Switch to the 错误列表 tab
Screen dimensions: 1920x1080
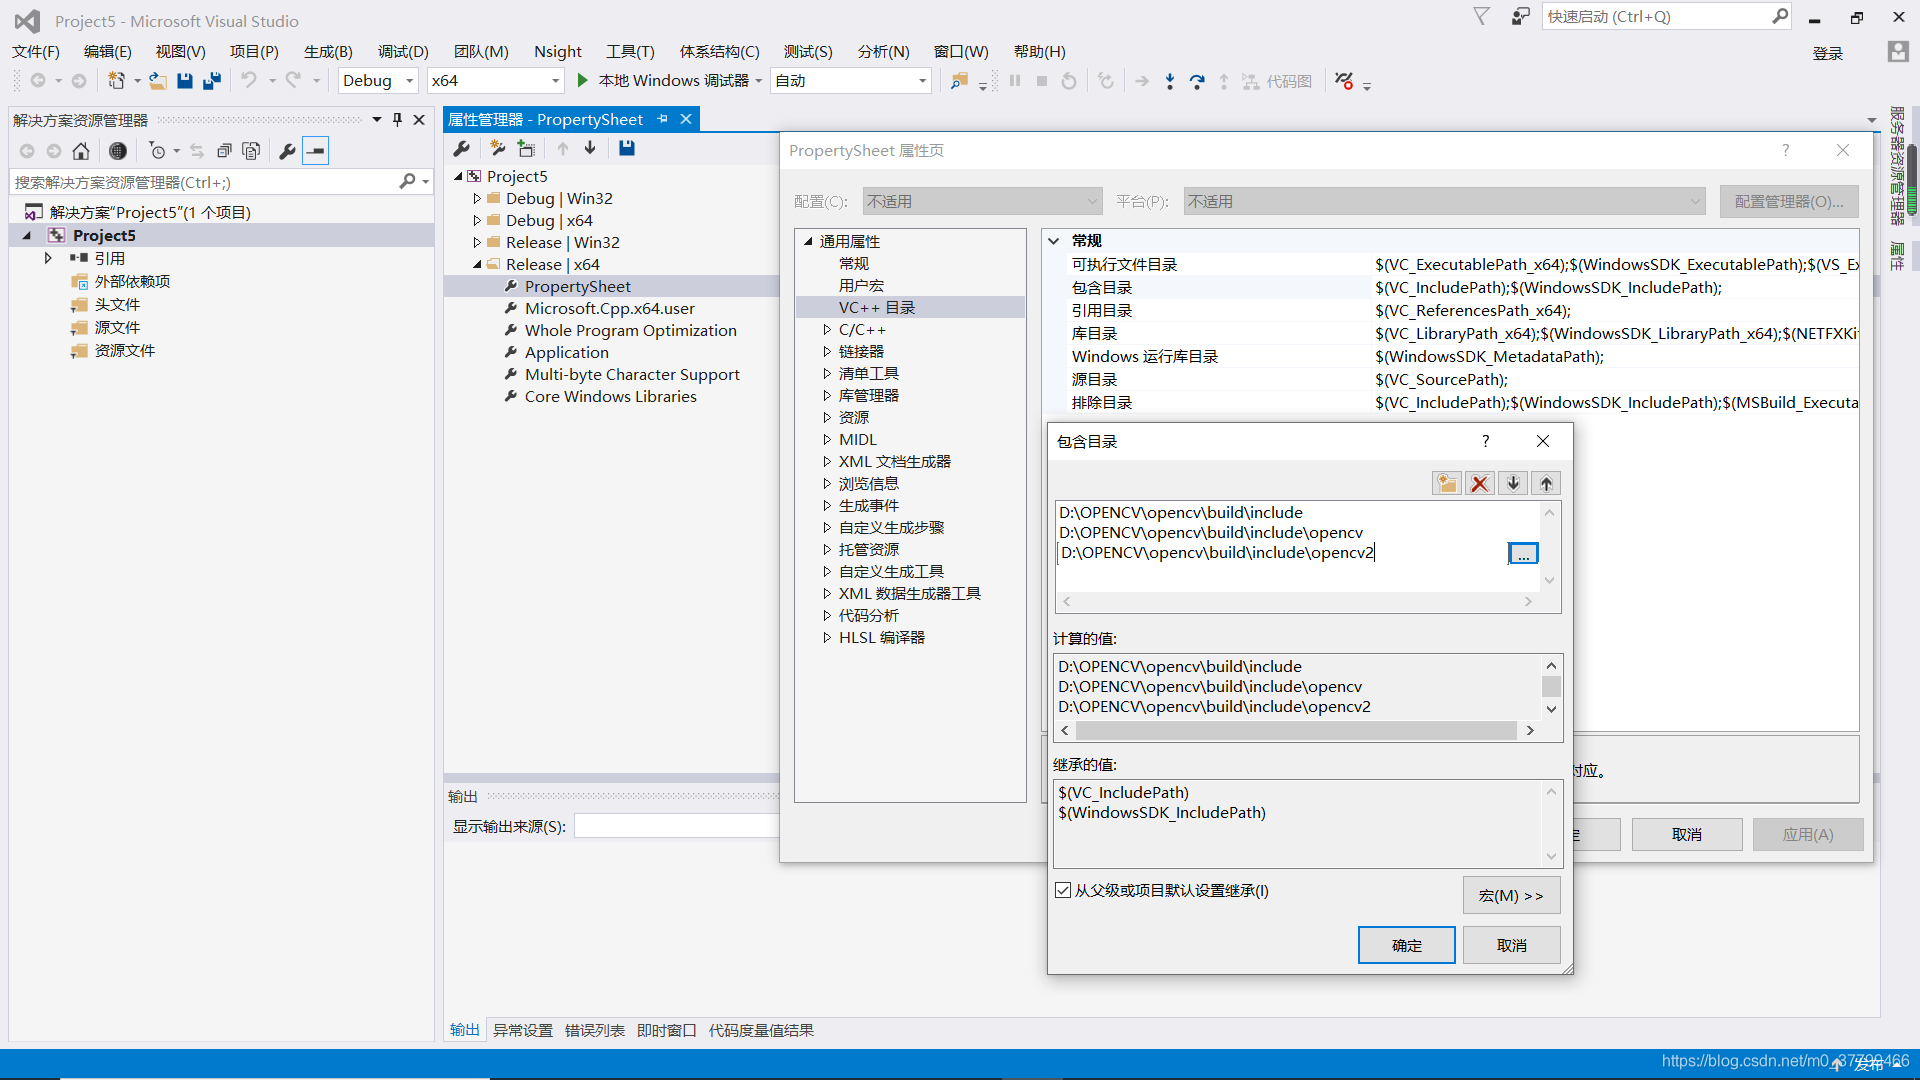pos(595,1031)
